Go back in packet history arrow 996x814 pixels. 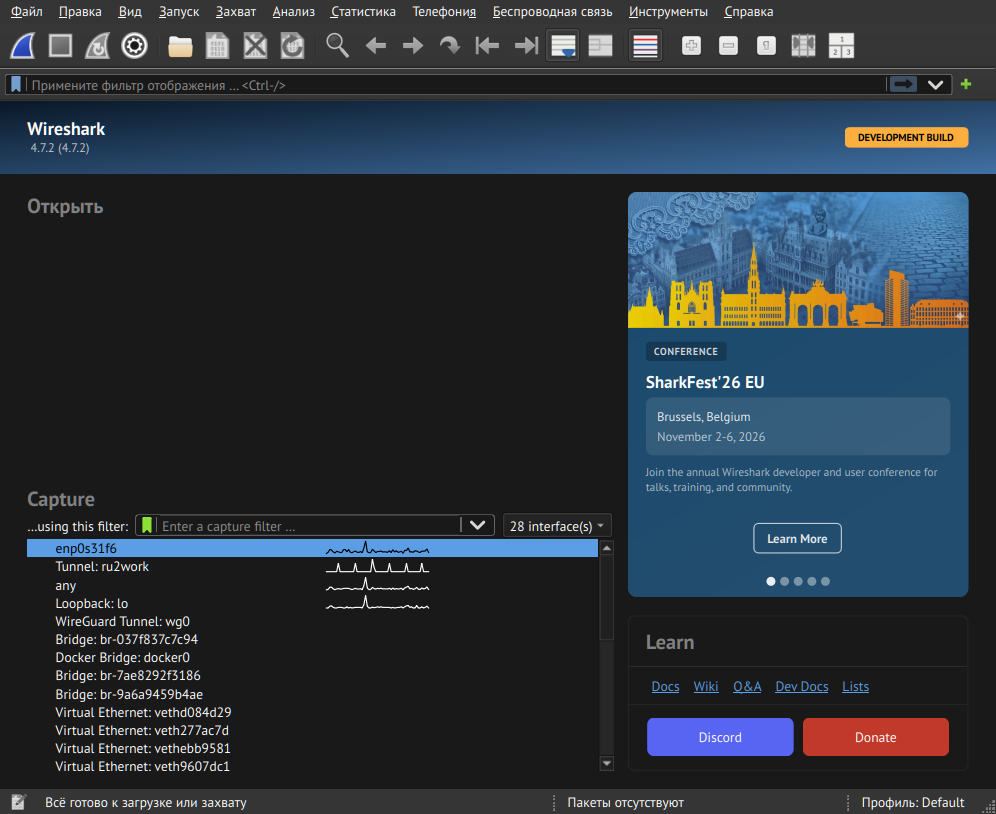[x=375, y=46]
